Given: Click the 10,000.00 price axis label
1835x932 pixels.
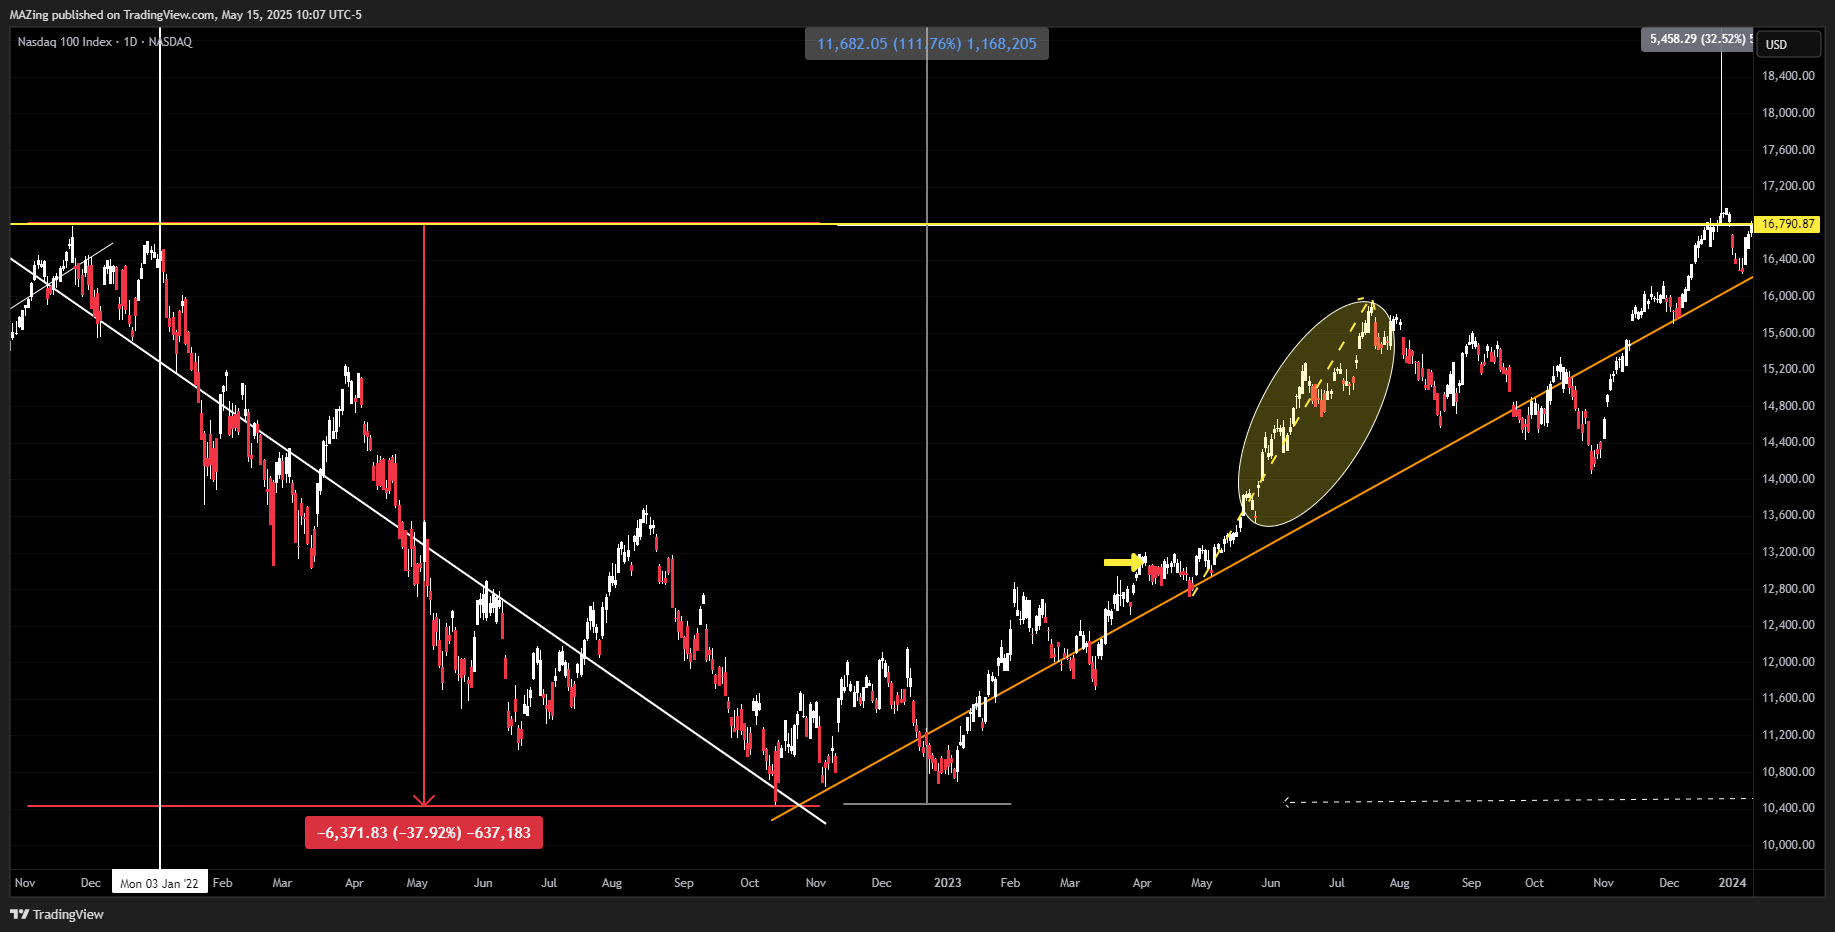Looking at the screenshot, I should (1788, 845).
